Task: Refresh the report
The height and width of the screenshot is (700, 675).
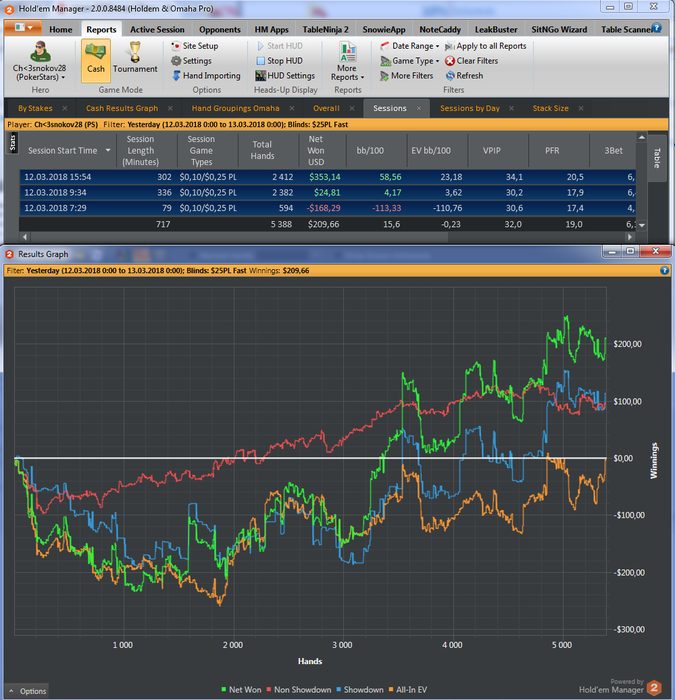Action: pos(464,76)
